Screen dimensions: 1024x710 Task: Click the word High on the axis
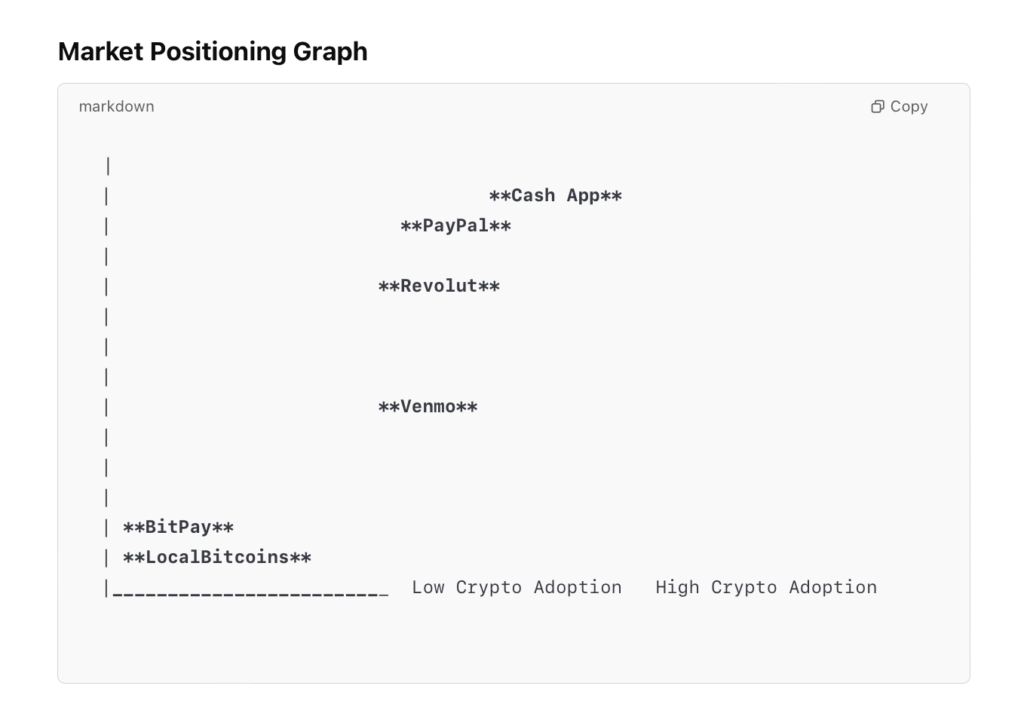coord(677,587)
